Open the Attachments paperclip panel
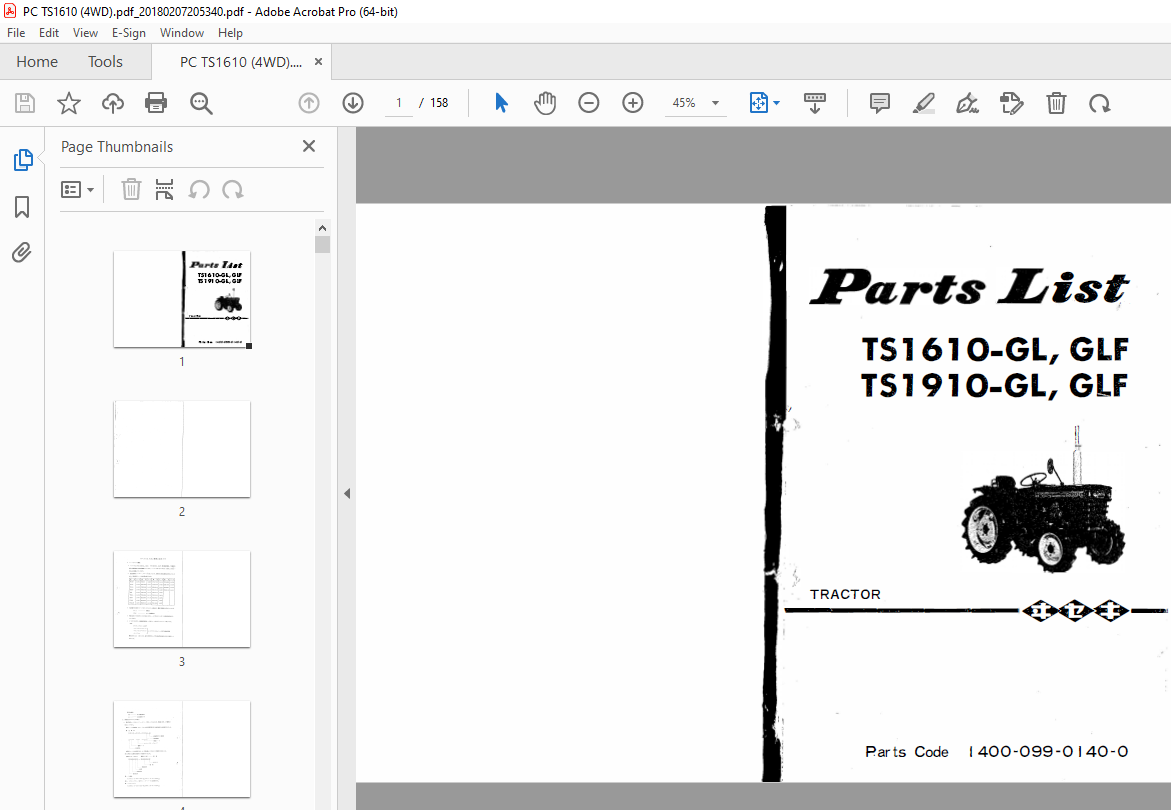1171x810 pixels. pos(22,253)
